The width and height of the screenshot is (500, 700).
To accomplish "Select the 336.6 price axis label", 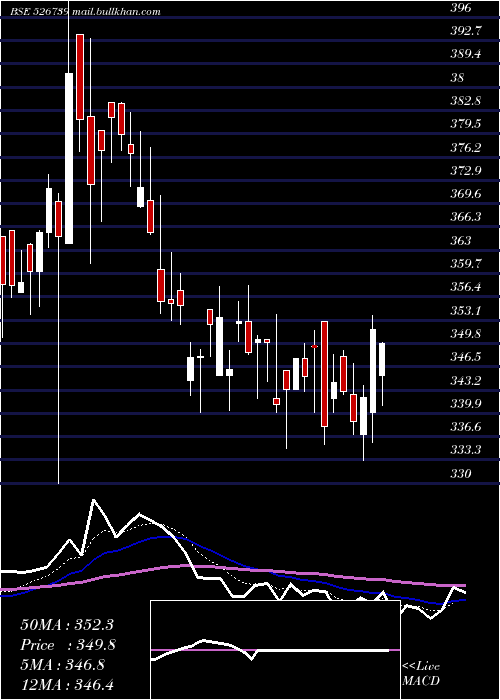I will pyautogui.click(x=466, y=427).
